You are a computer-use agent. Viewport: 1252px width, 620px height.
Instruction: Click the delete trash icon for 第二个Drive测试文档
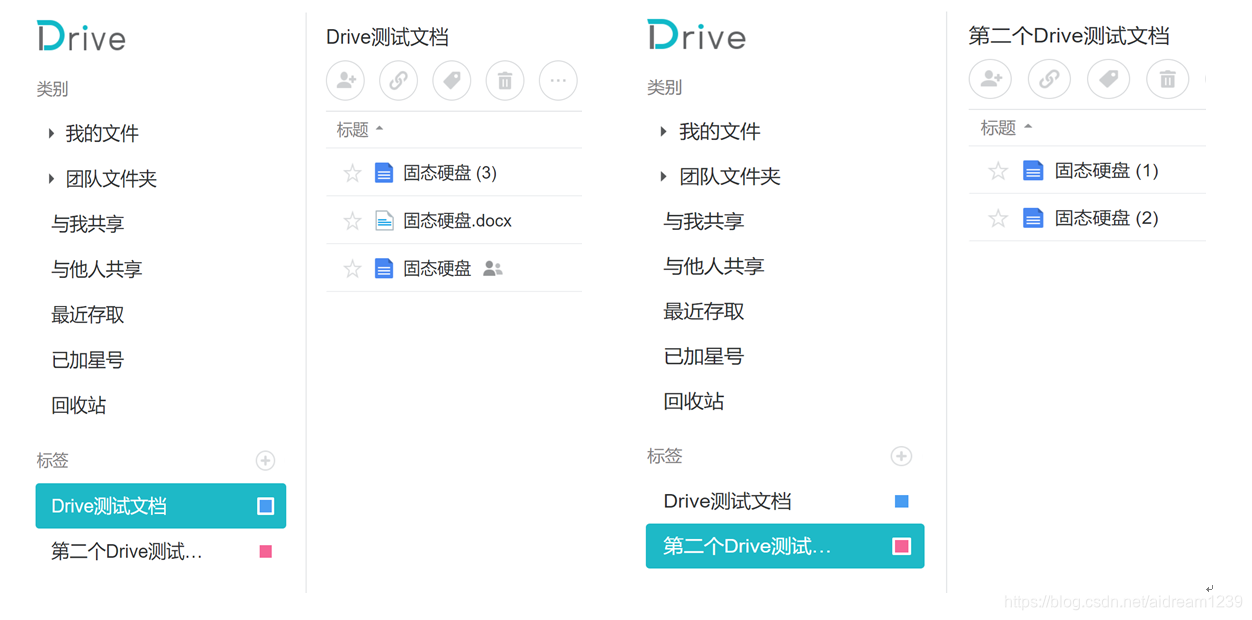click(x=1167, y=77)
